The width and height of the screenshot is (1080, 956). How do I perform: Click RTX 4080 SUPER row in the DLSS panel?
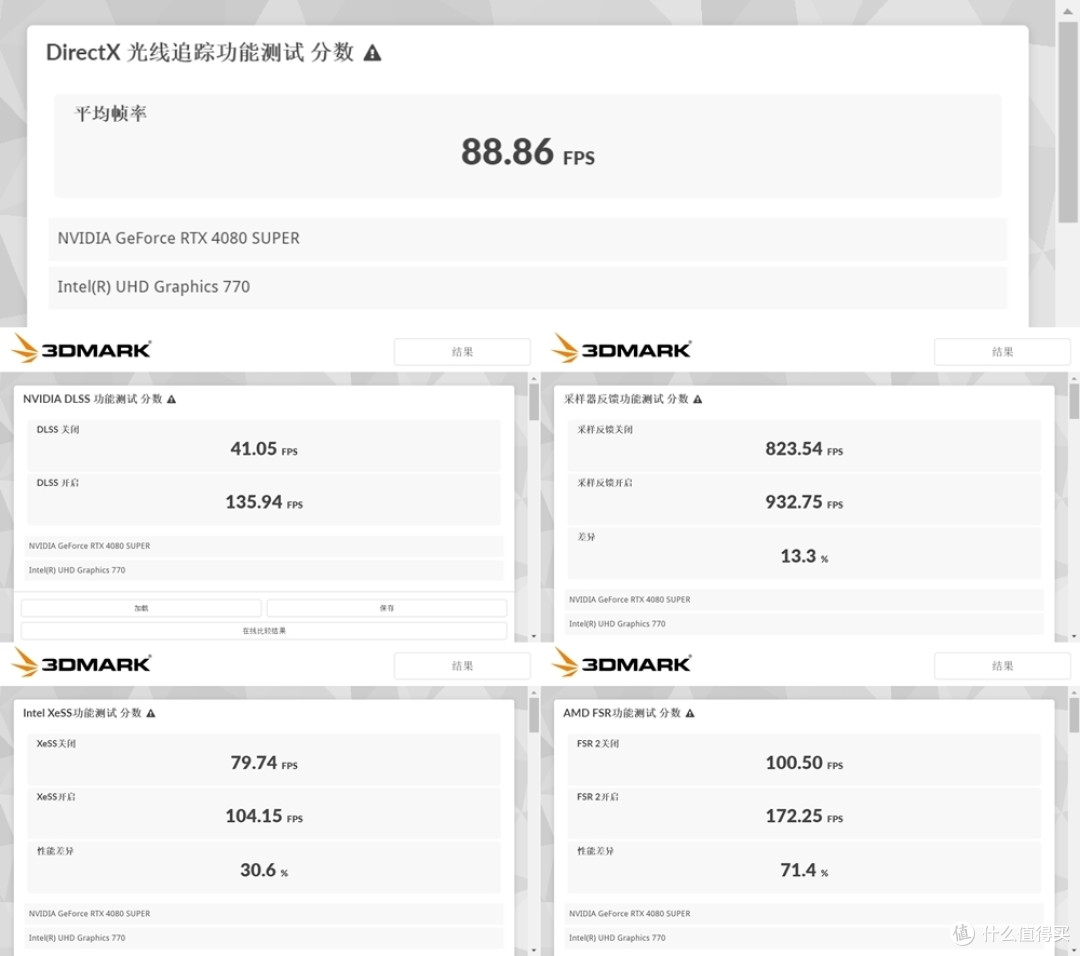pyautogui.click(x=264, y=546)
